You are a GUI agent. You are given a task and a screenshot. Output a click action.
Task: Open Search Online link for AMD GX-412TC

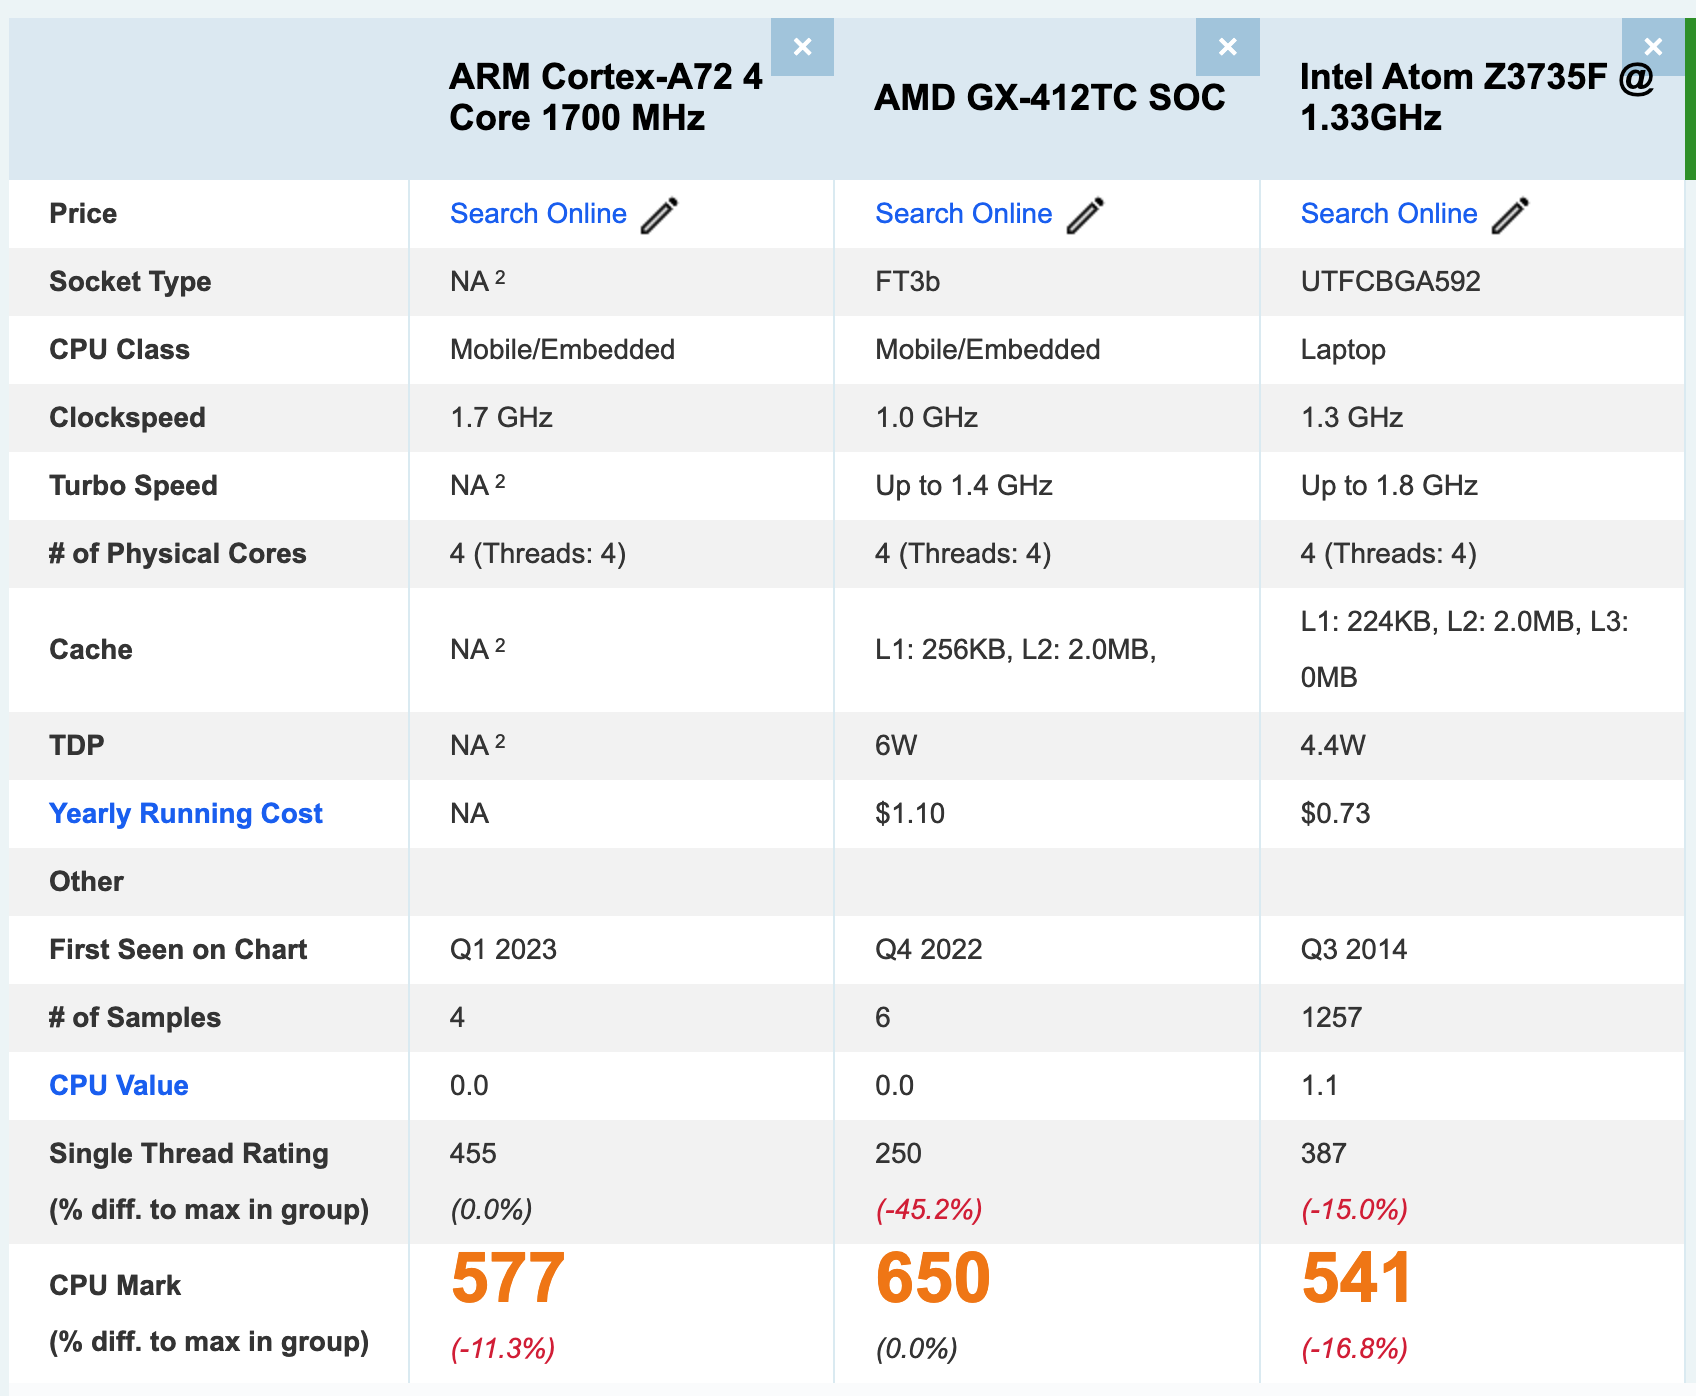tap(964, 214)
